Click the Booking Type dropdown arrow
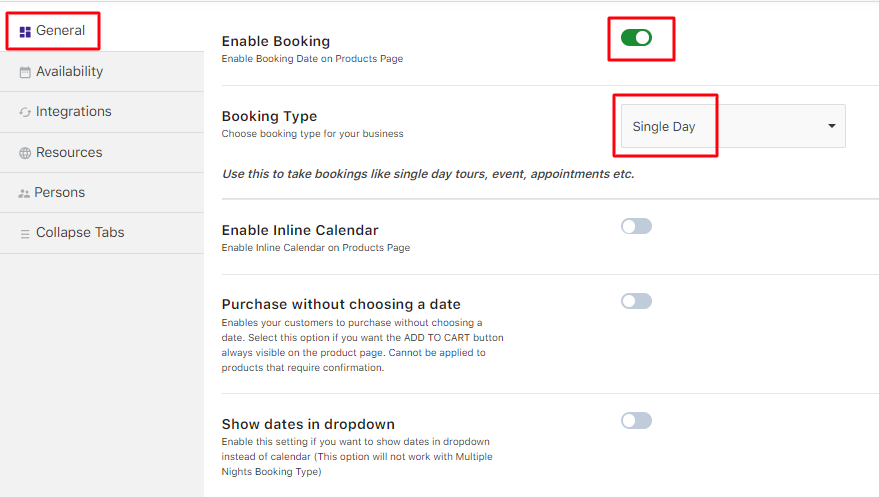 point(831,126)
